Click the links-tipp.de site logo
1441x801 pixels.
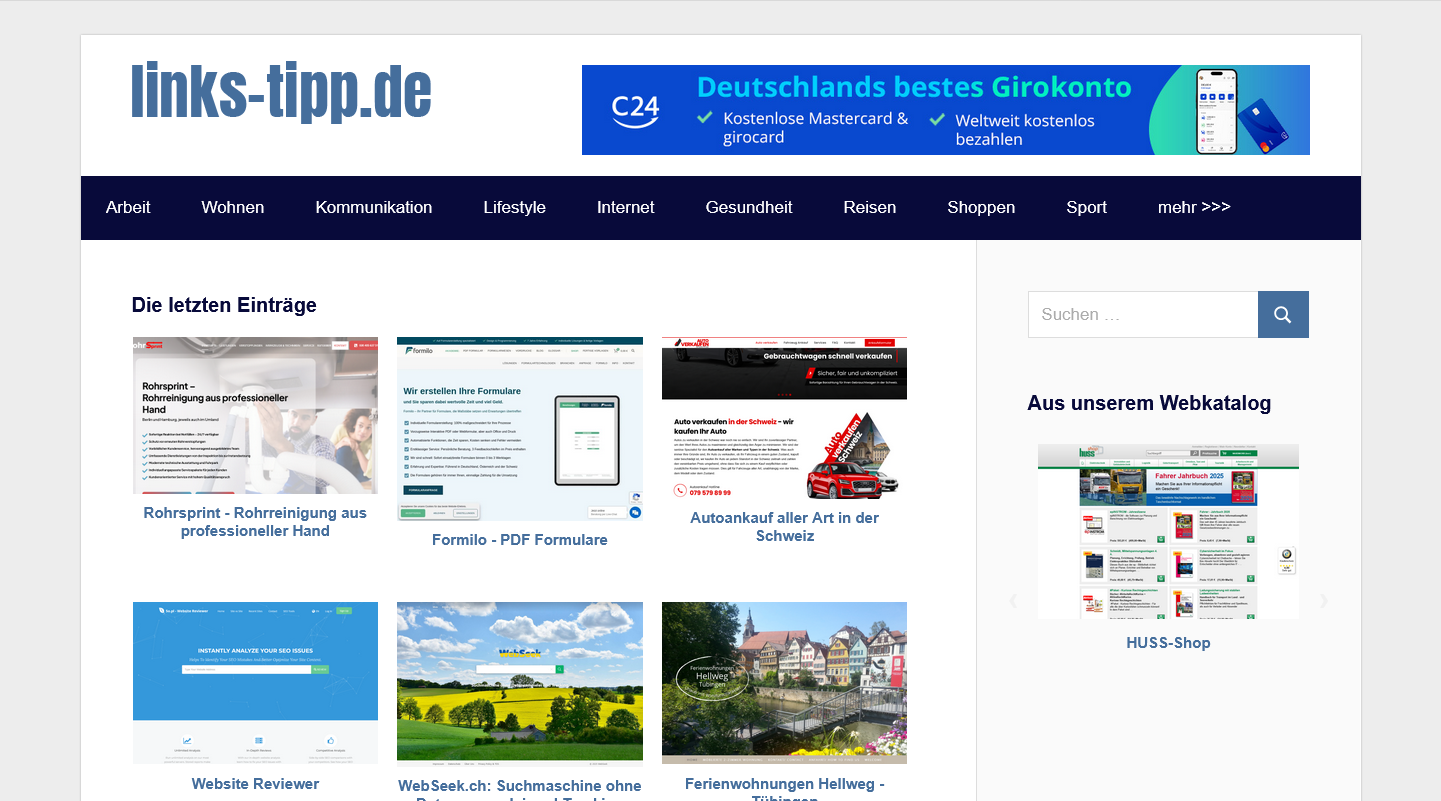click(x=281, y=92)
